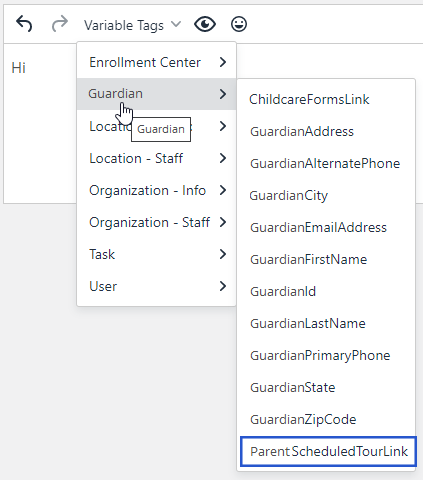Select the GuardianAlternatePhone tag
This screenshot has height=480, width=423.
326,163
